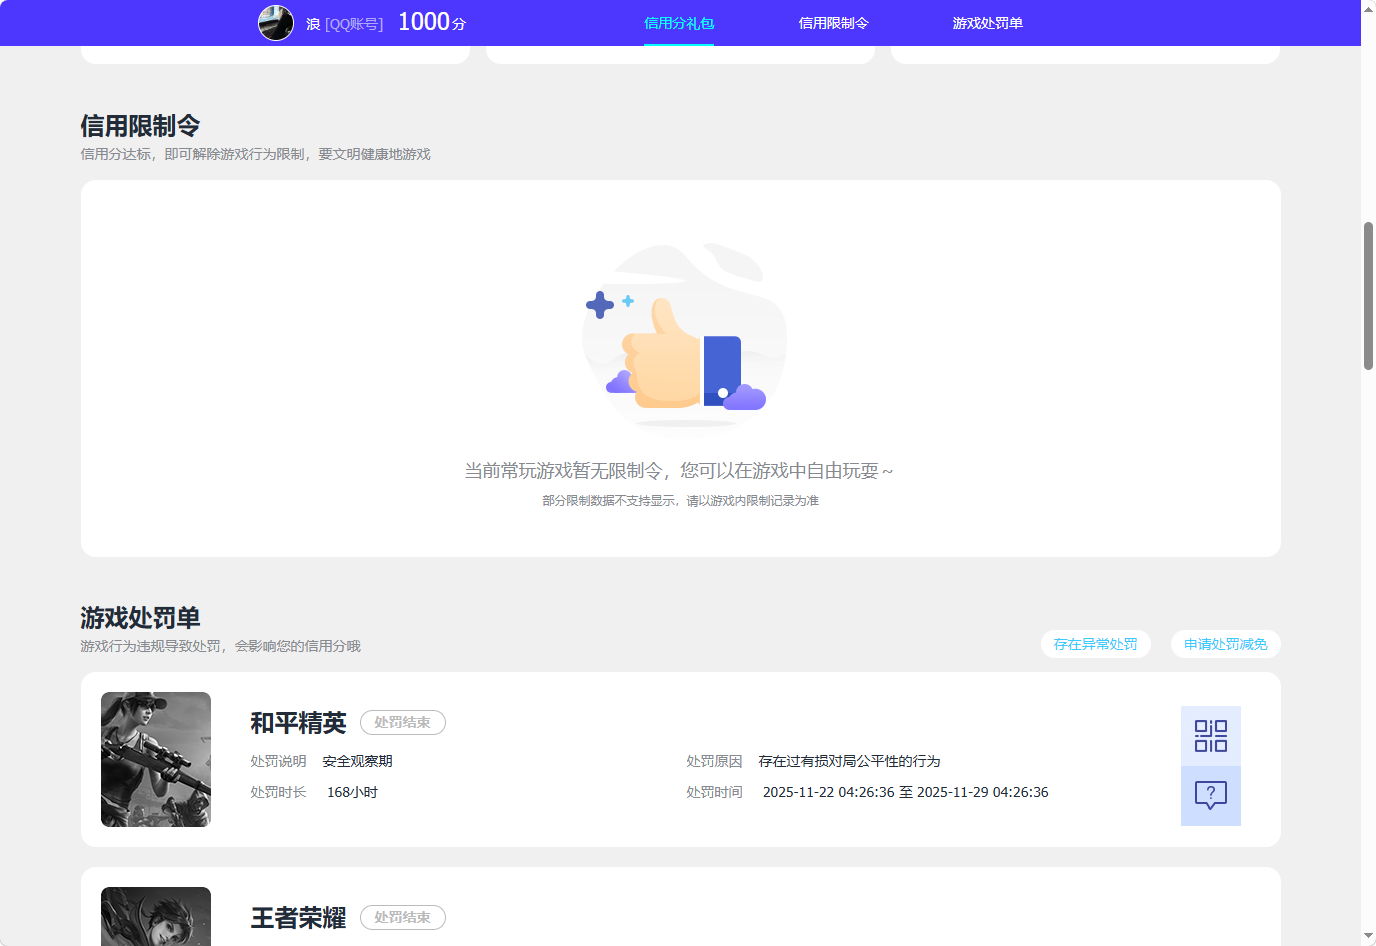The width and height of the screenshot is (1376, 946).
Task: Click the 信用限制令 section heading
Action: 140,126
